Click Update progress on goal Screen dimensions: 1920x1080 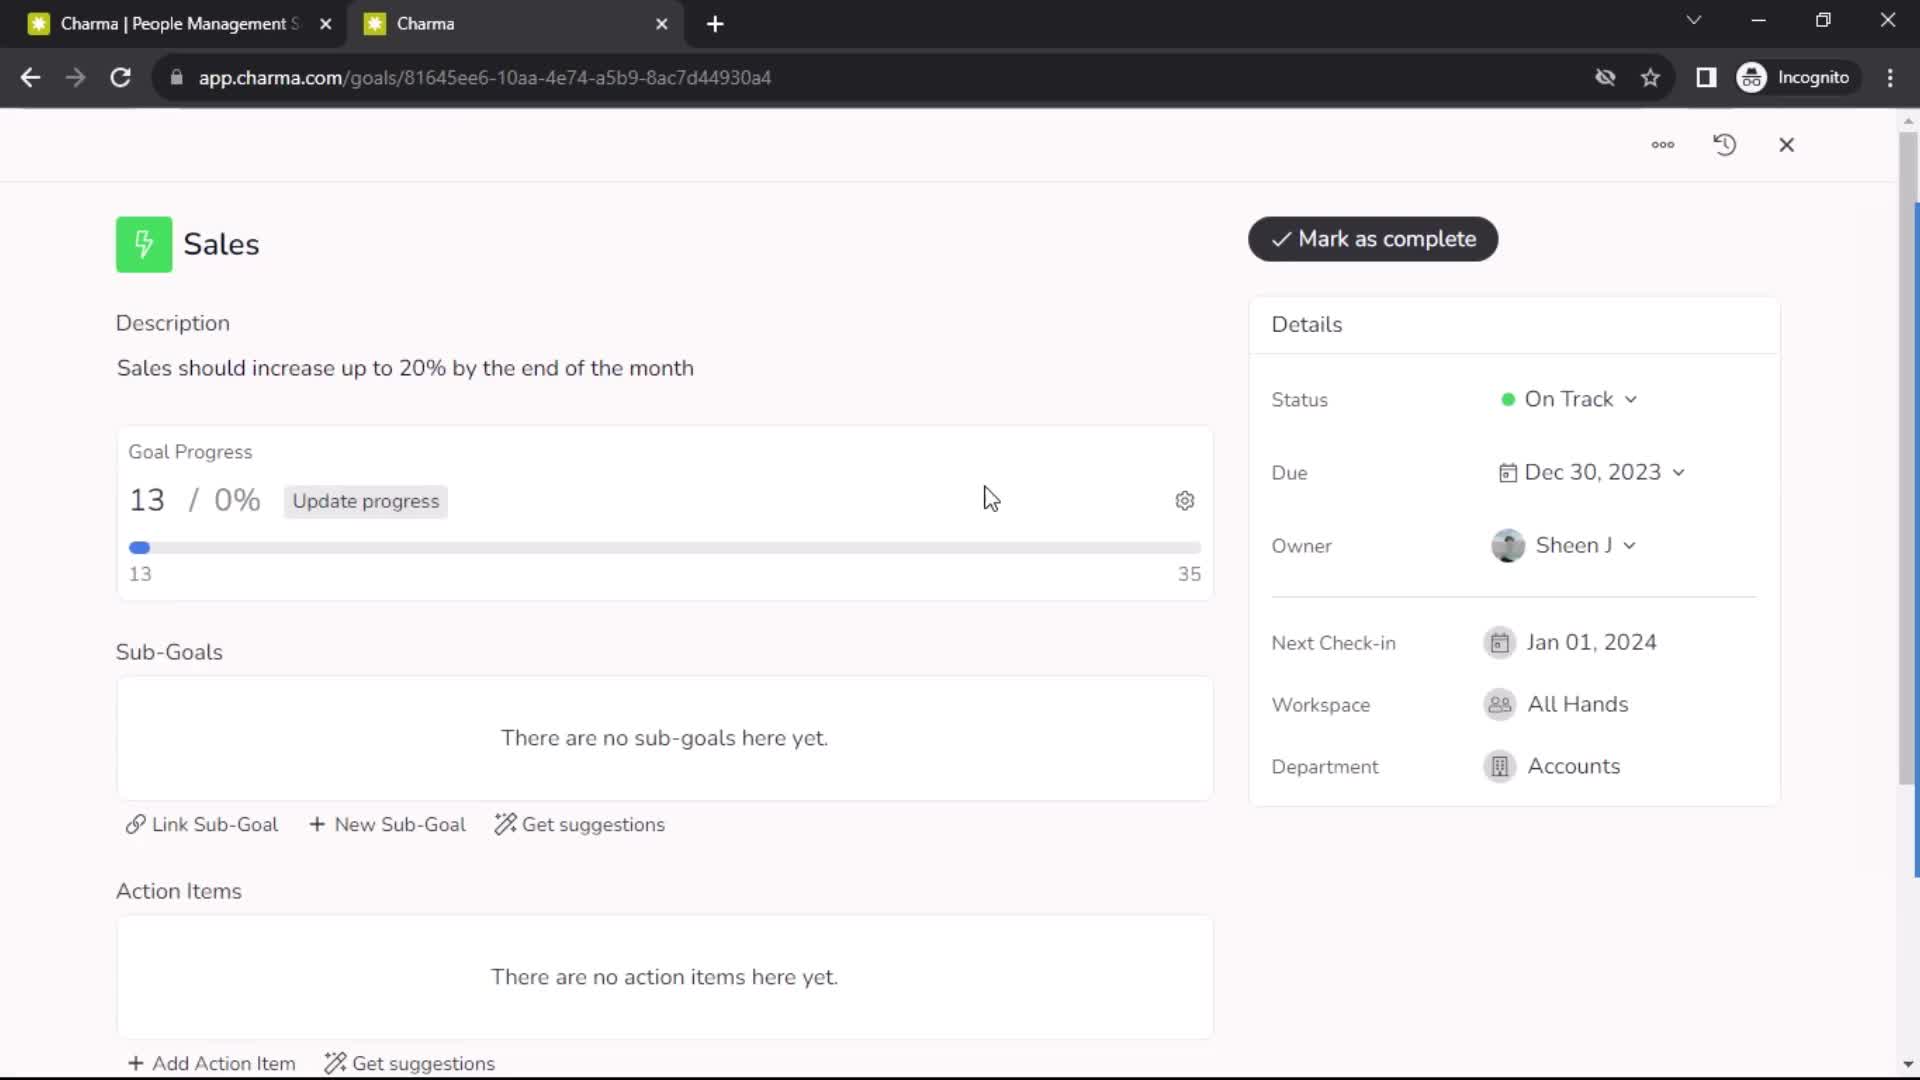coord(365,501)
